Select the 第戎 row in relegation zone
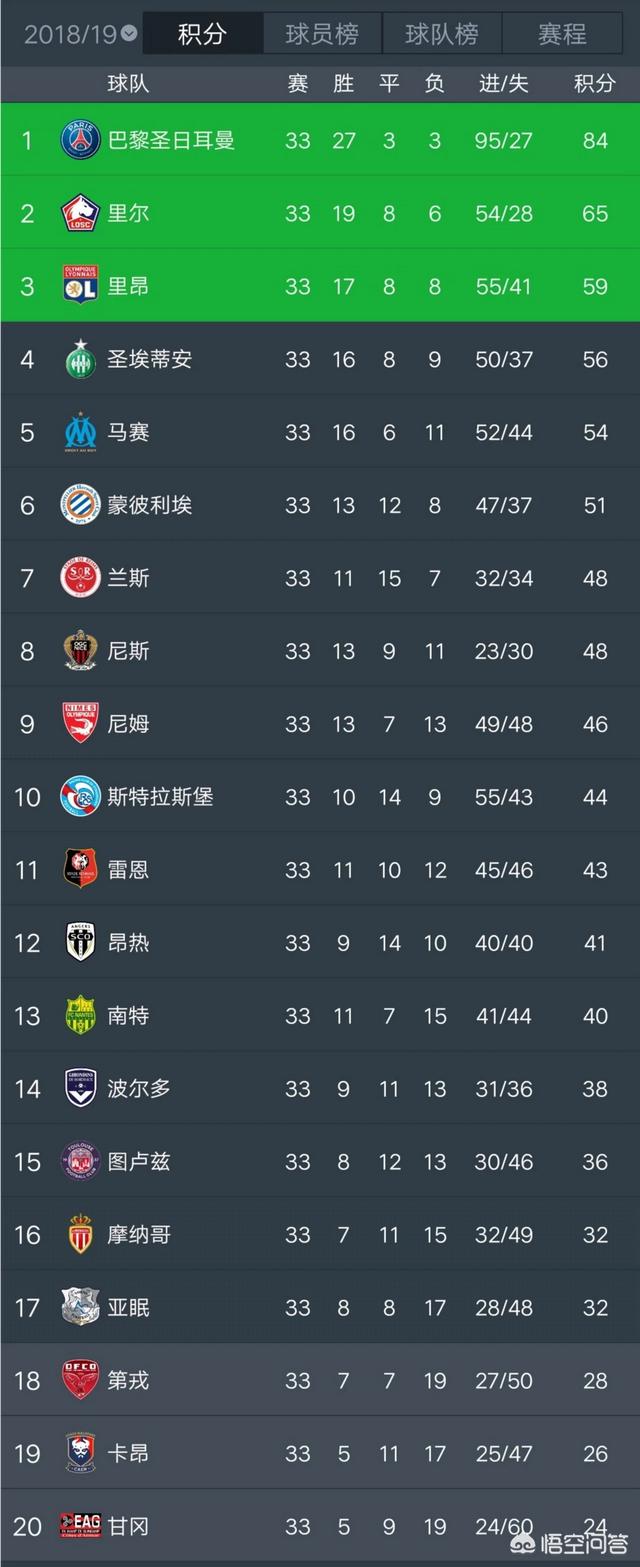The width and height of the screenshot is (640, 1567). coord(320,1381)
